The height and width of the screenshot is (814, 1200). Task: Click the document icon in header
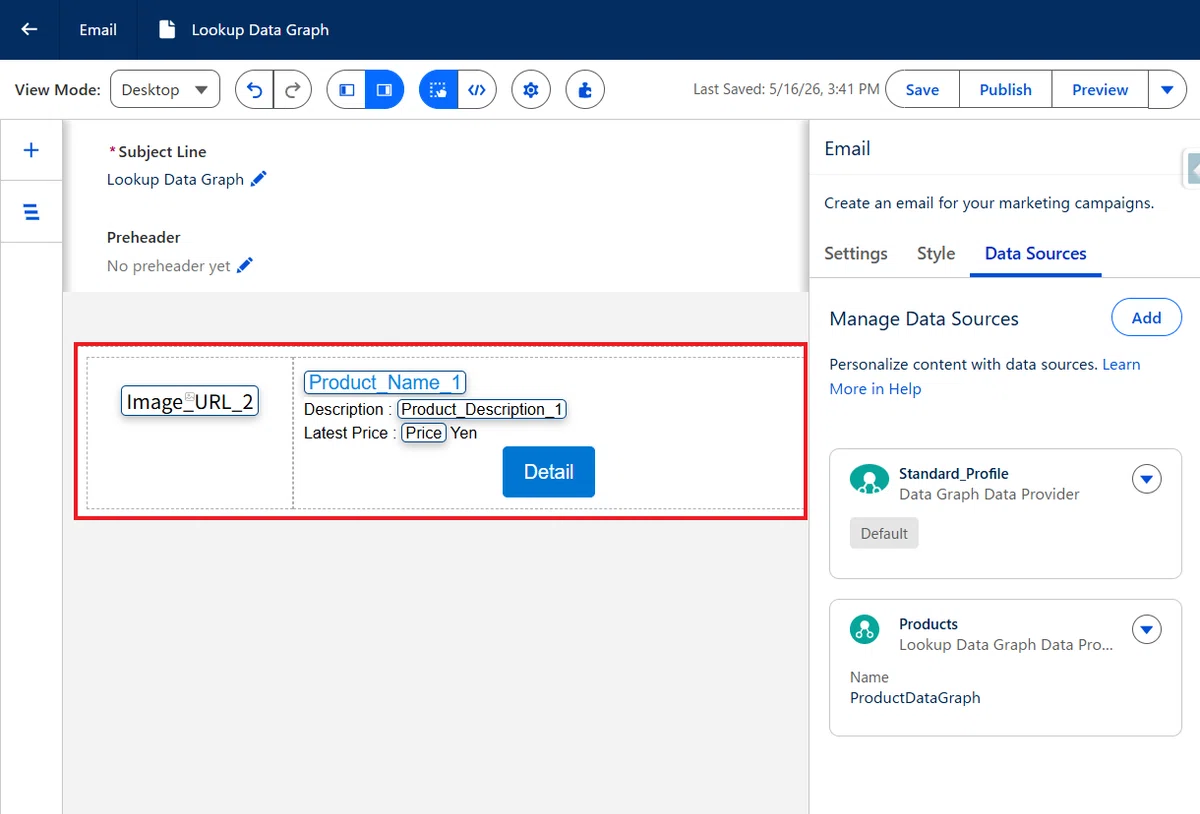coord(167,29)
